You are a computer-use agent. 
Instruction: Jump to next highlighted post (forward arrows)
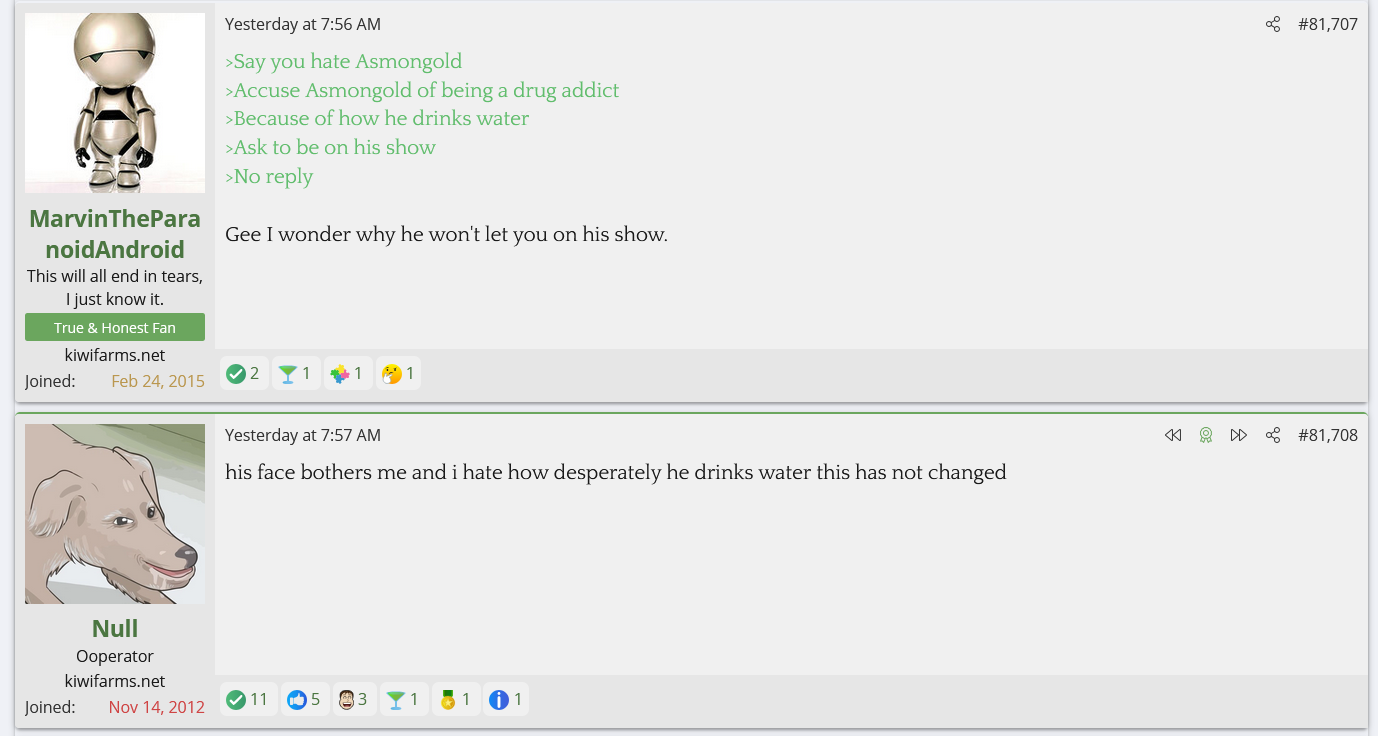click(x=1238, y=435)
